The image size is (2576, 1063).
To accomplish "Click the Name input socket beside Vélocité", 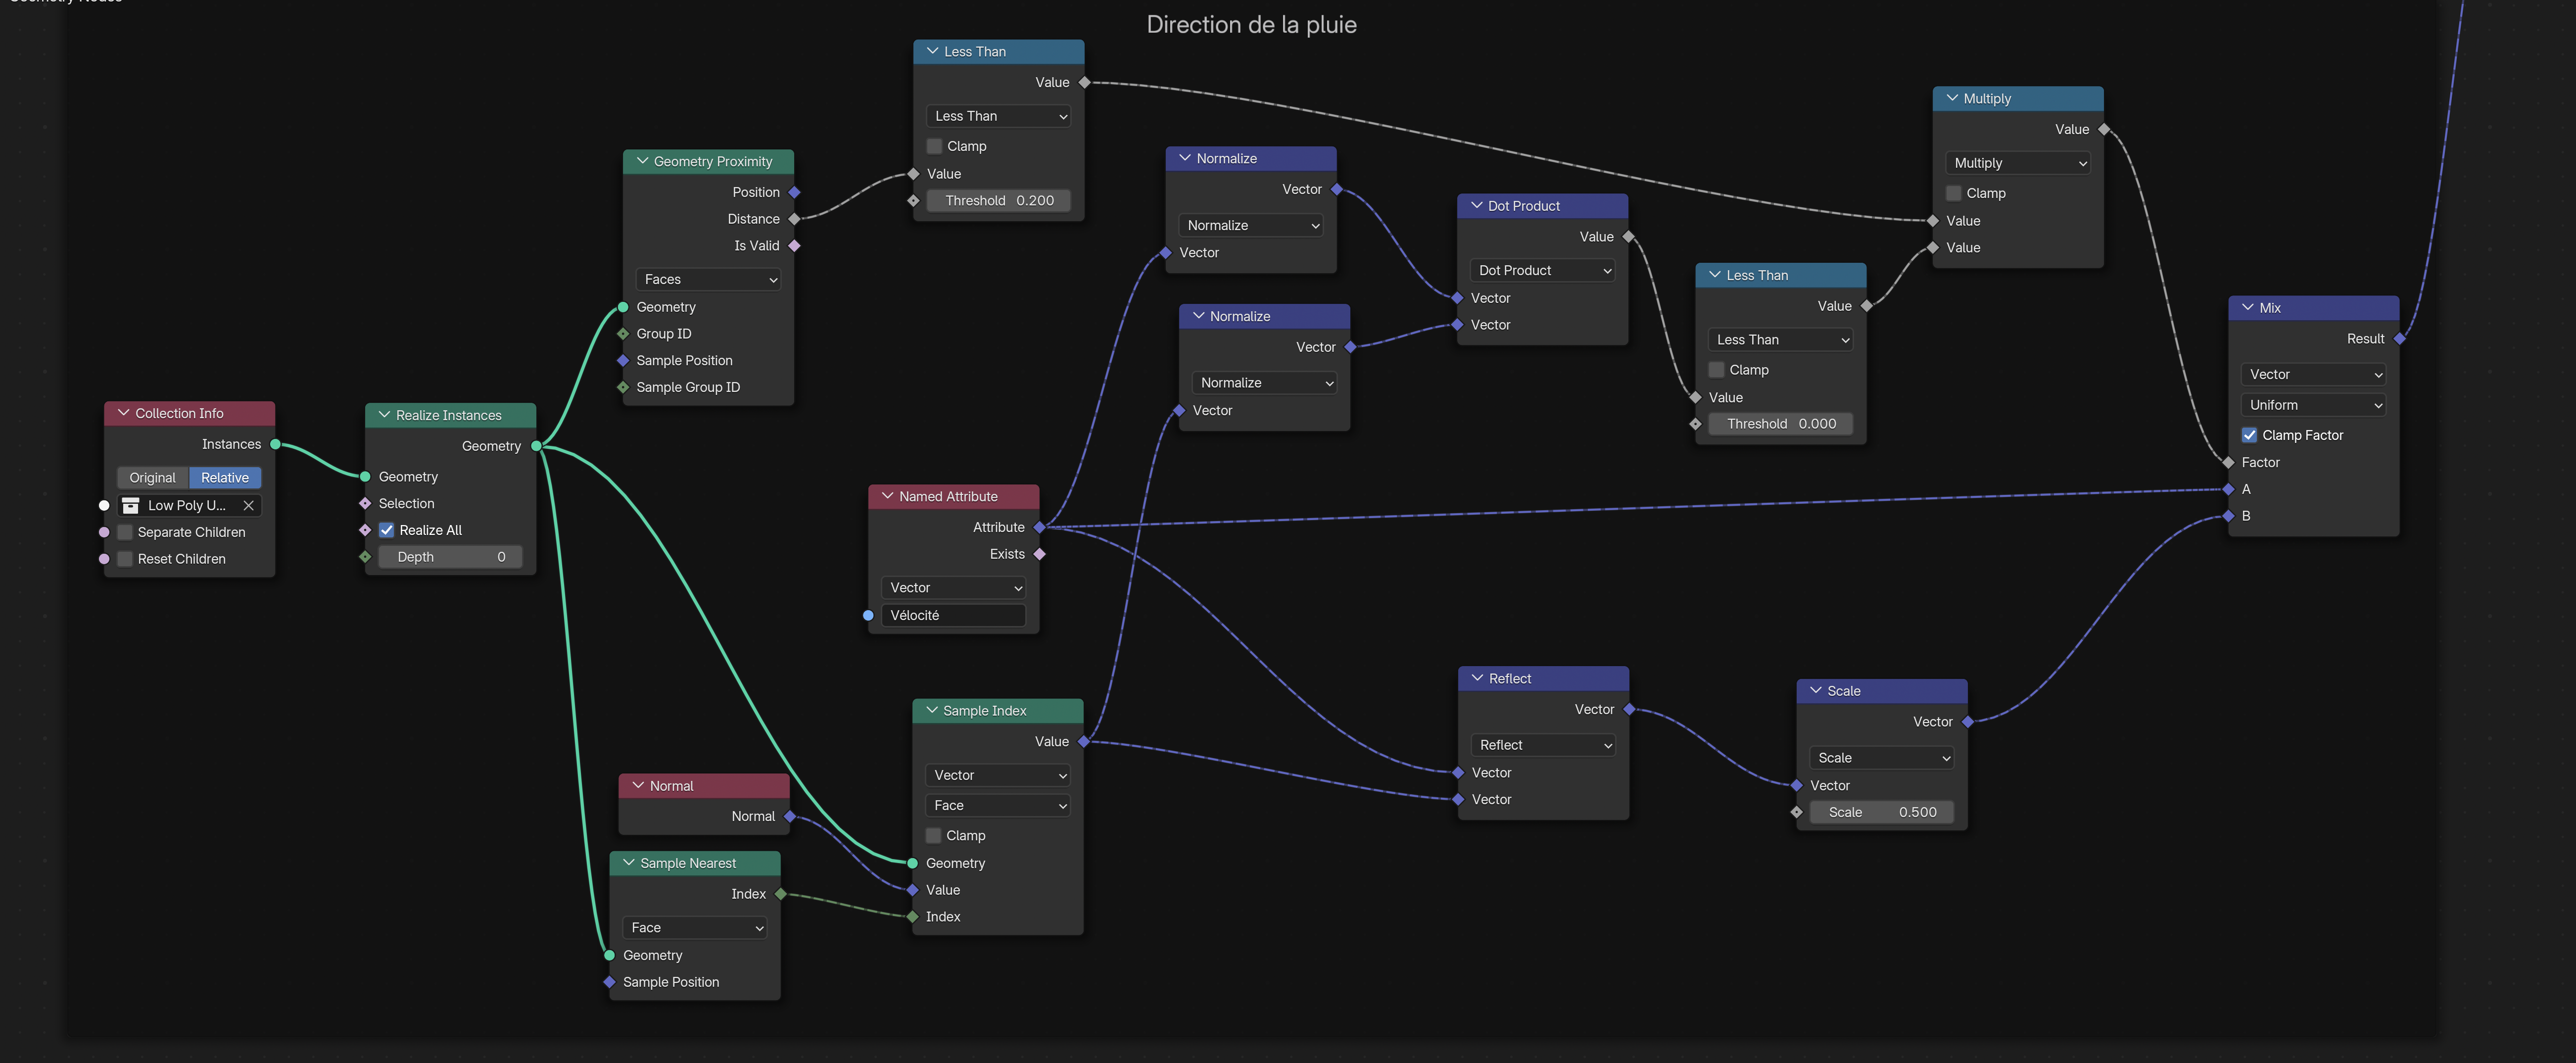I will click(x=868, y=616).
